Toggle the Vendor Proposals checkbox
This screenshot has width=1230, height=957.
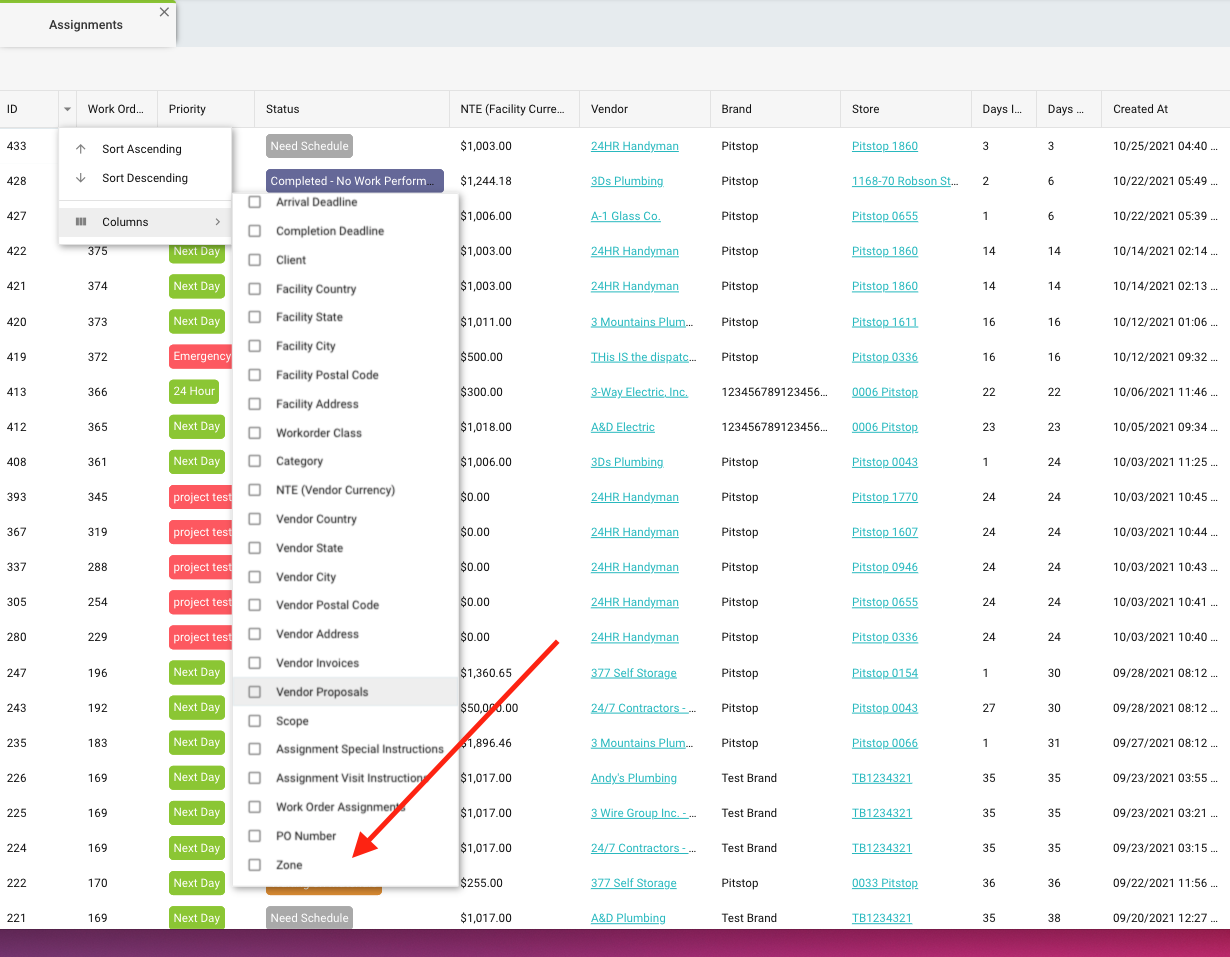(255, 692)
